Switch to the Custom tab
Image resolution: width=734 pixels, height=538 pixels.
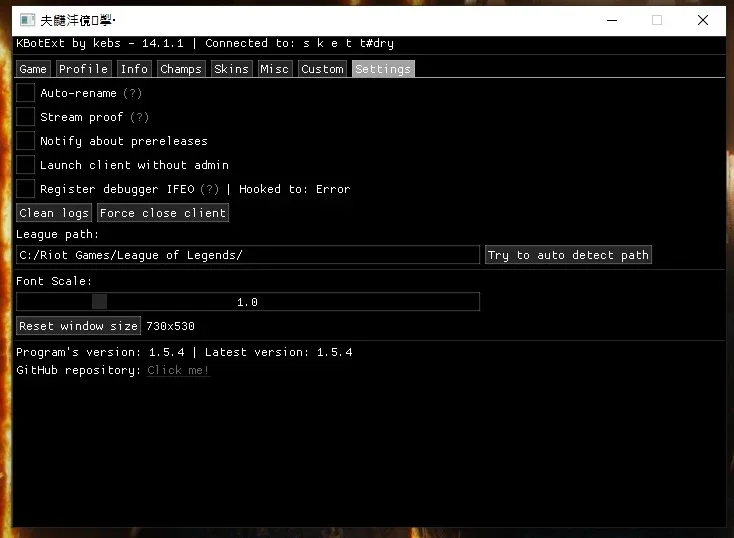click(322, 69)
